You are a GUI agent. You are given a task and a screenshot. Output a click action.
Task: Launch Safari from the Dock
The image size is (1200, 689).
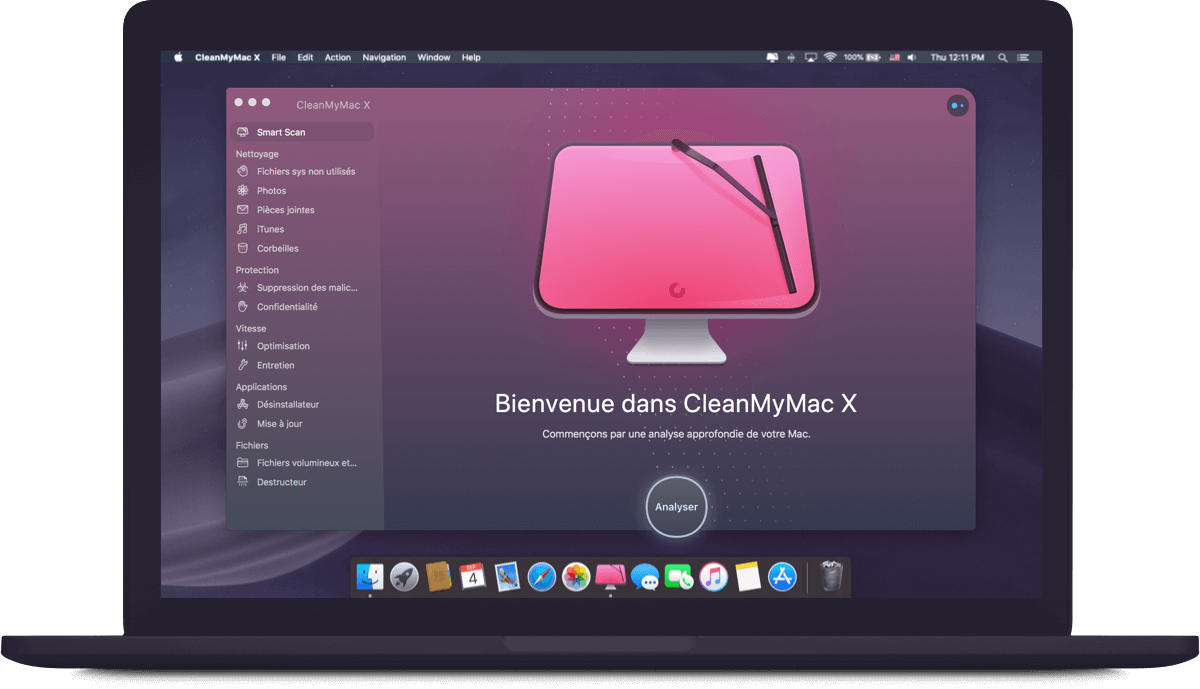click(541, 577)
